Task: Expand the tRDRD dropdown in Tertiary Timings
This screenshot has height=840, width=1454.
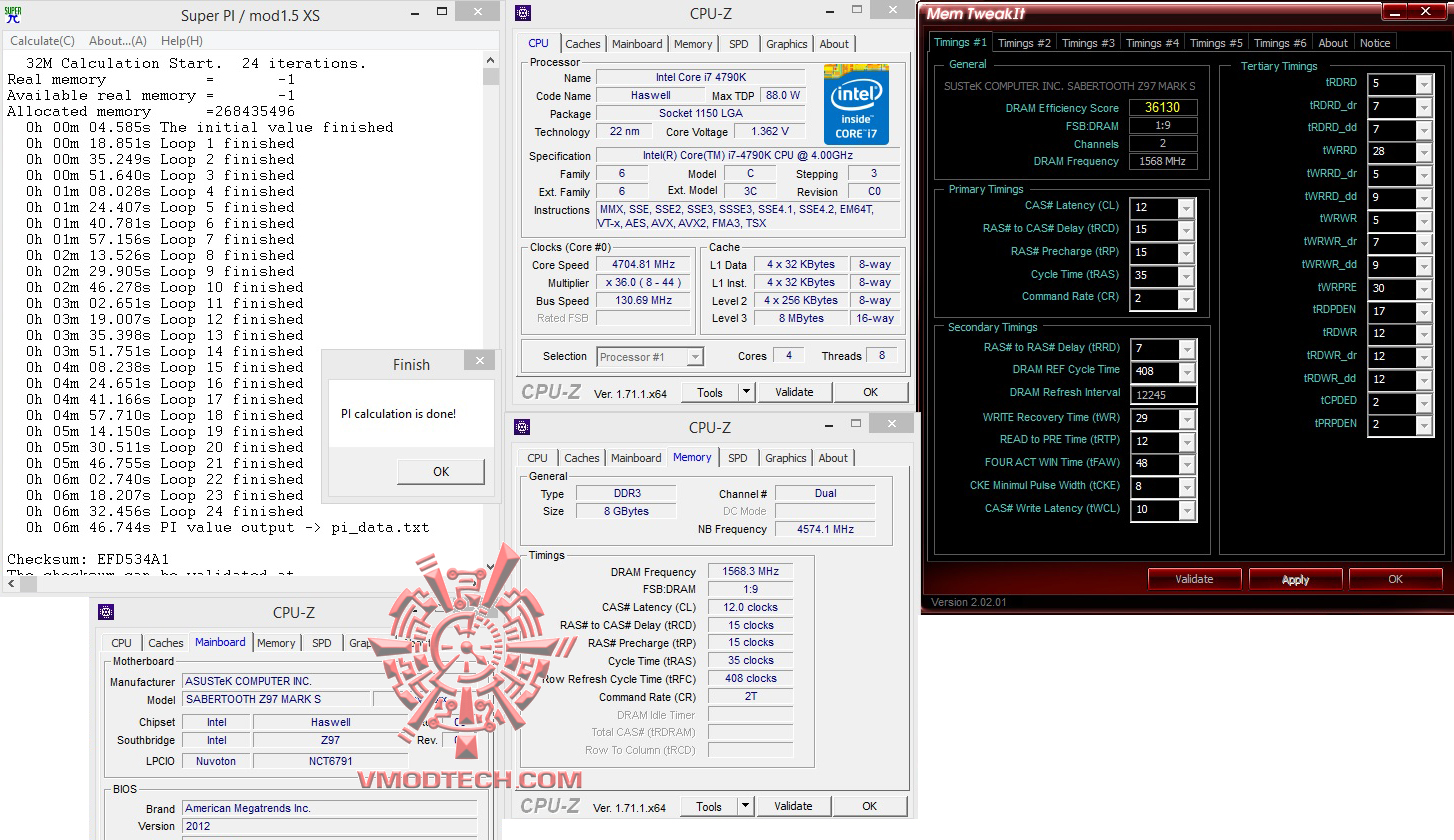Action: 1424,84
